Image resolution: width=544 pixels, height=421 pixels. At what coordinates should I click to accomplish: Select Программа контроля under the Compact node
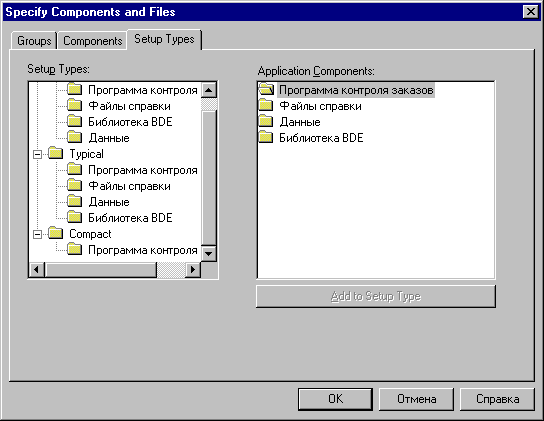(143, 250)
